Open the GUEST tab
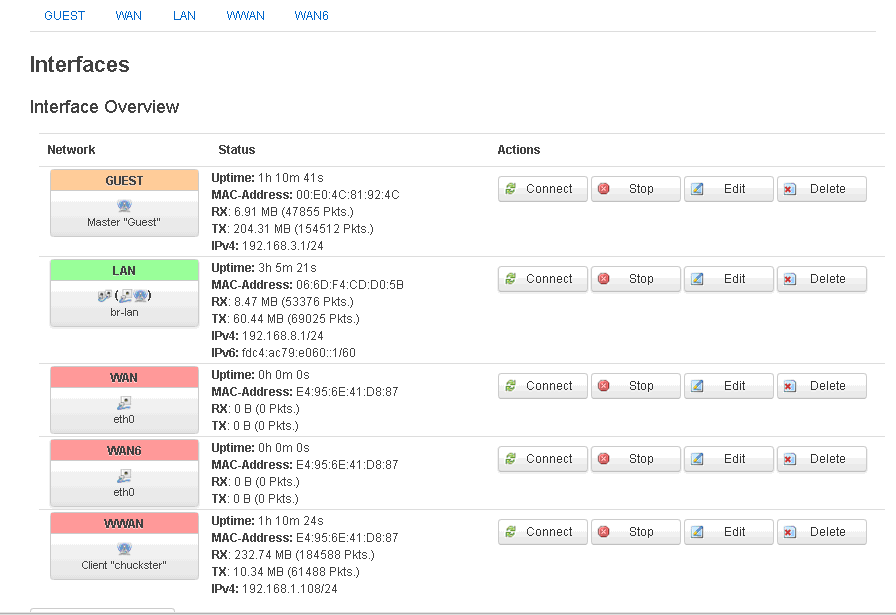This screenshot has width=896, height=615. pos(65,15)
